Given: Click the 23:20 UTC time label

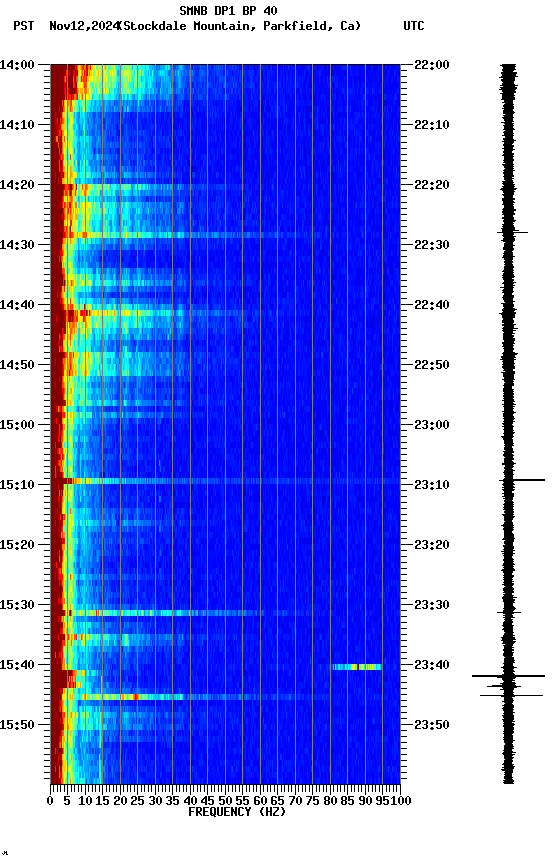Looking at the screenshot, I should coord(432,546).
